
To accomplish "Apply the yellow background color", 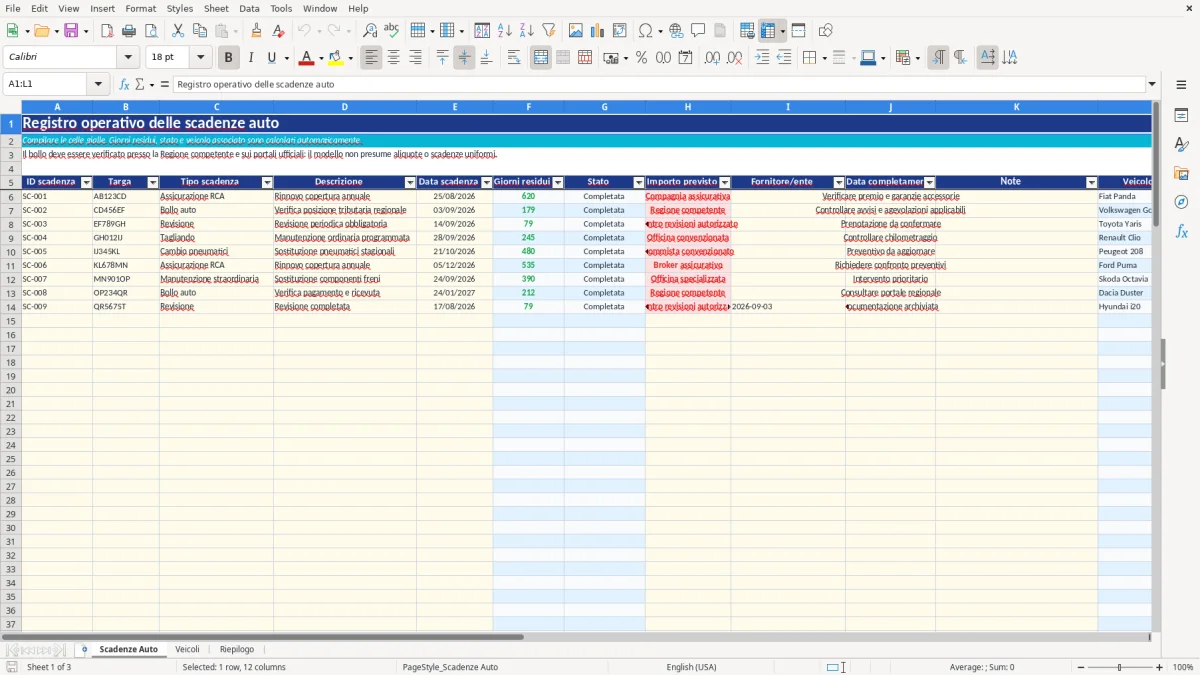I will (x=336, y=58).
